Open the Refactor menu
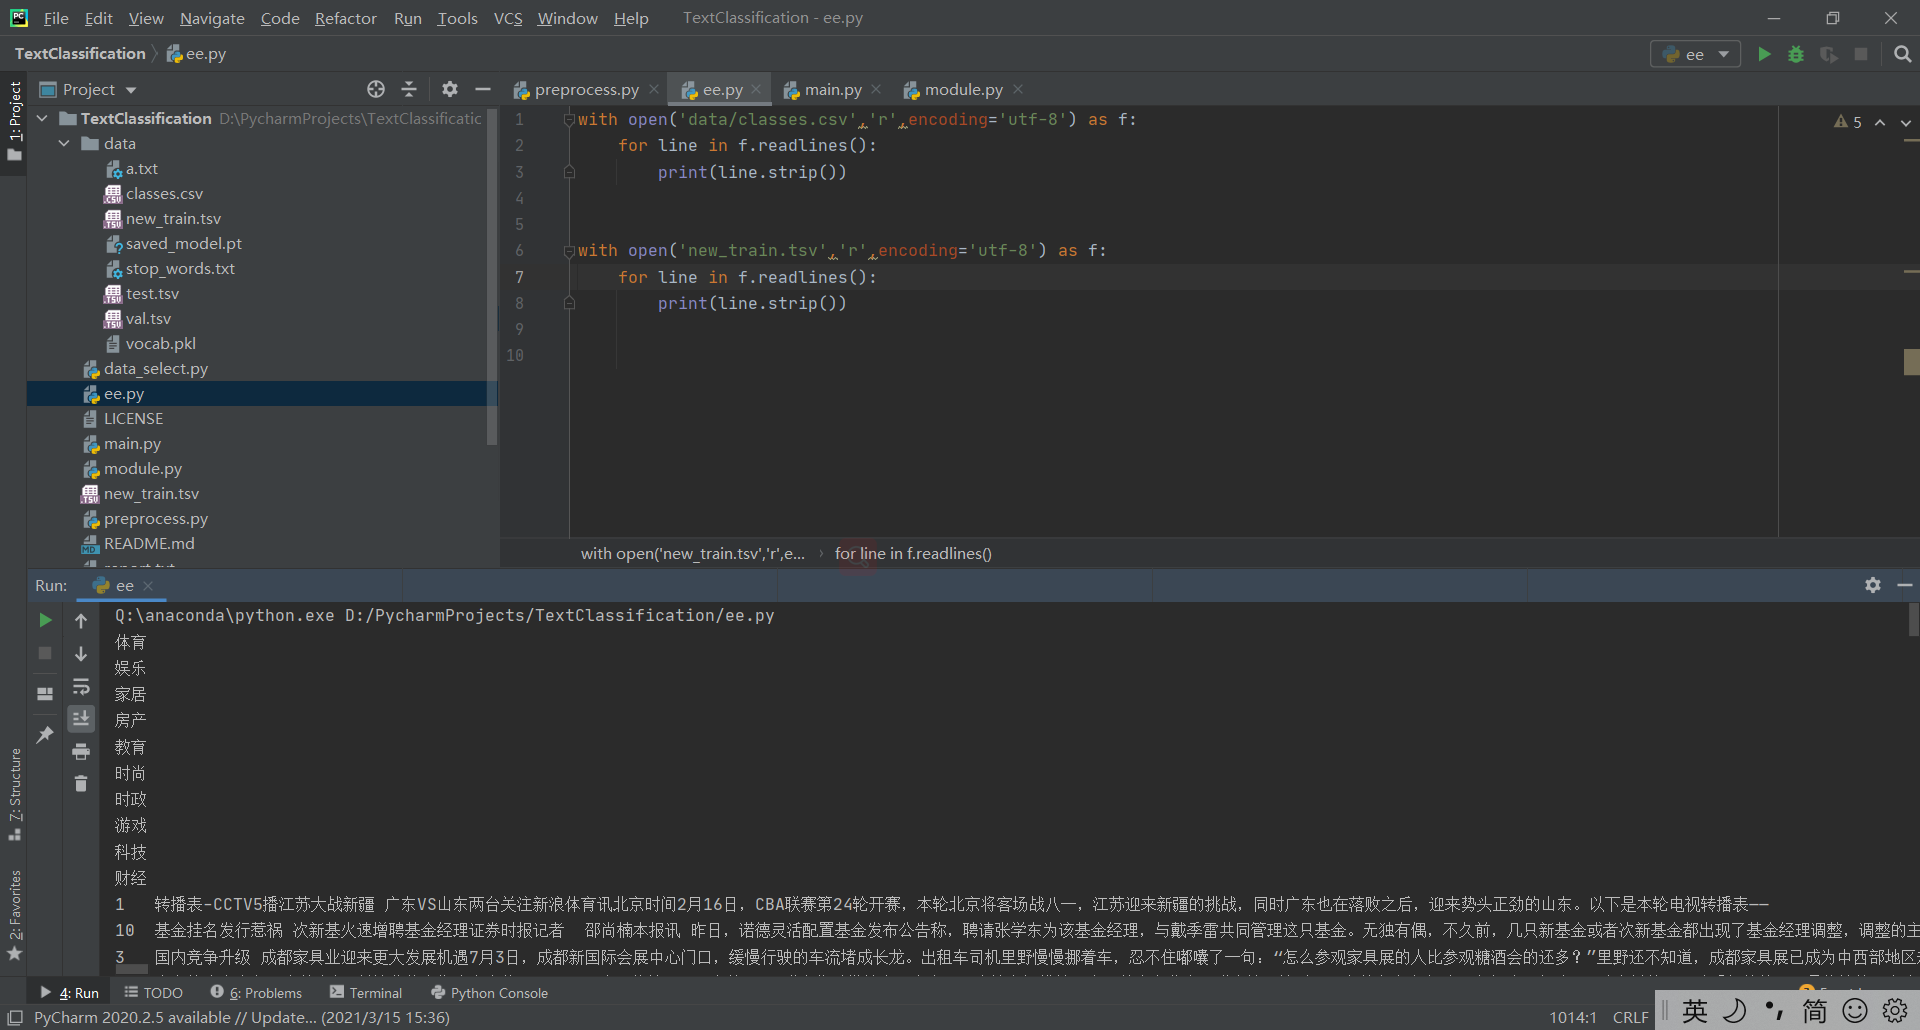 [x=345, y=18]
